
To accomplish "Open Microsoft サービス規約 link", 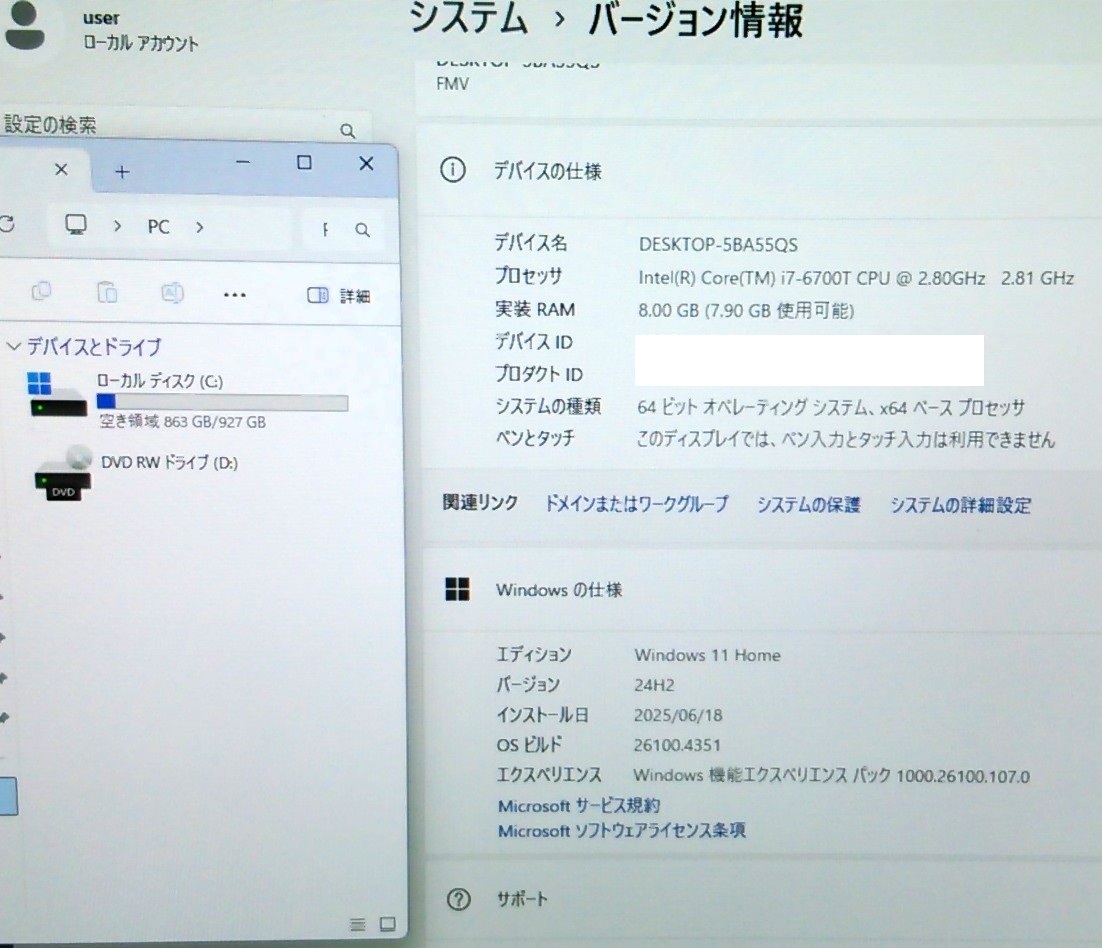I will click(x=579, y=805).
